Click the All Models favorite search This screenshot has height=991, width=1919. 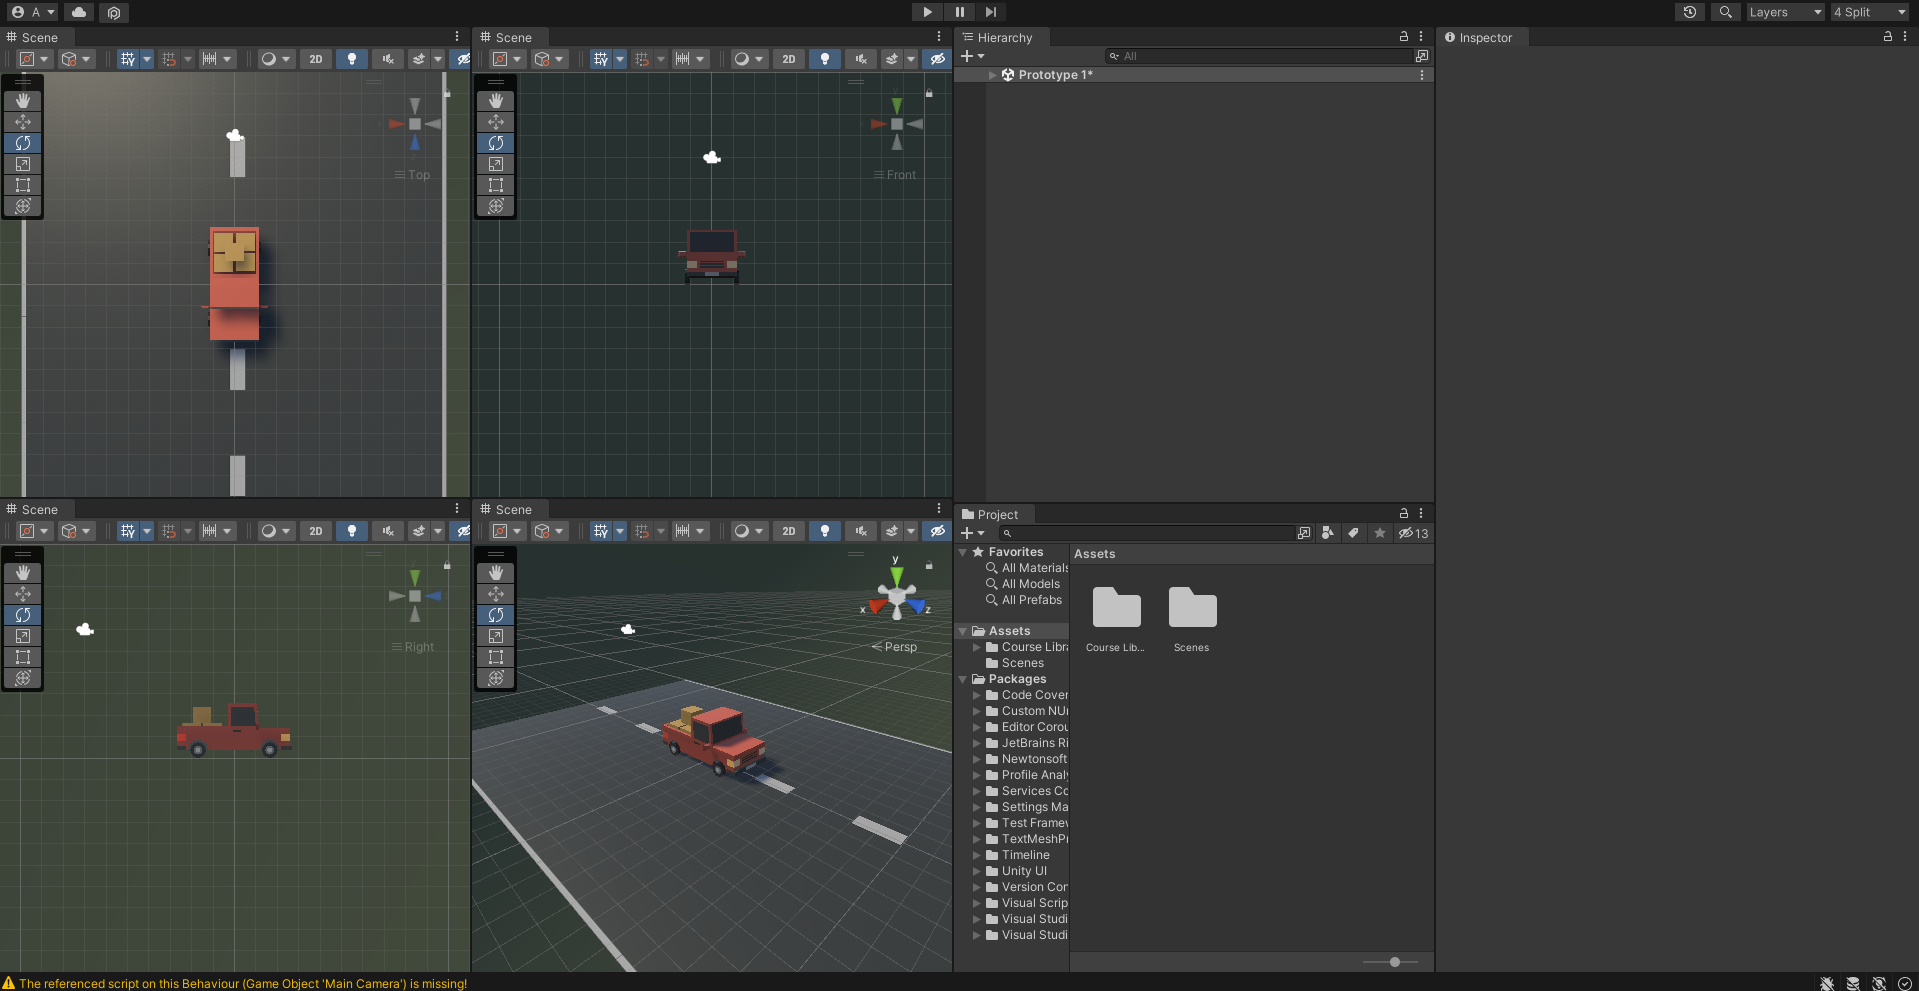coord(1023,584)
